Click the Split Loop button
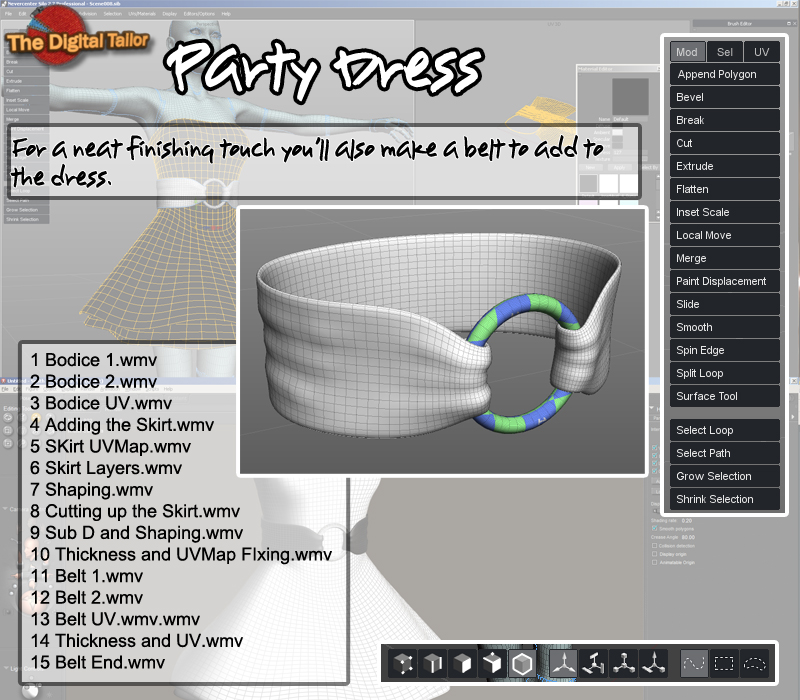Viewport: 800px width, 700px height. click(724, 373)
